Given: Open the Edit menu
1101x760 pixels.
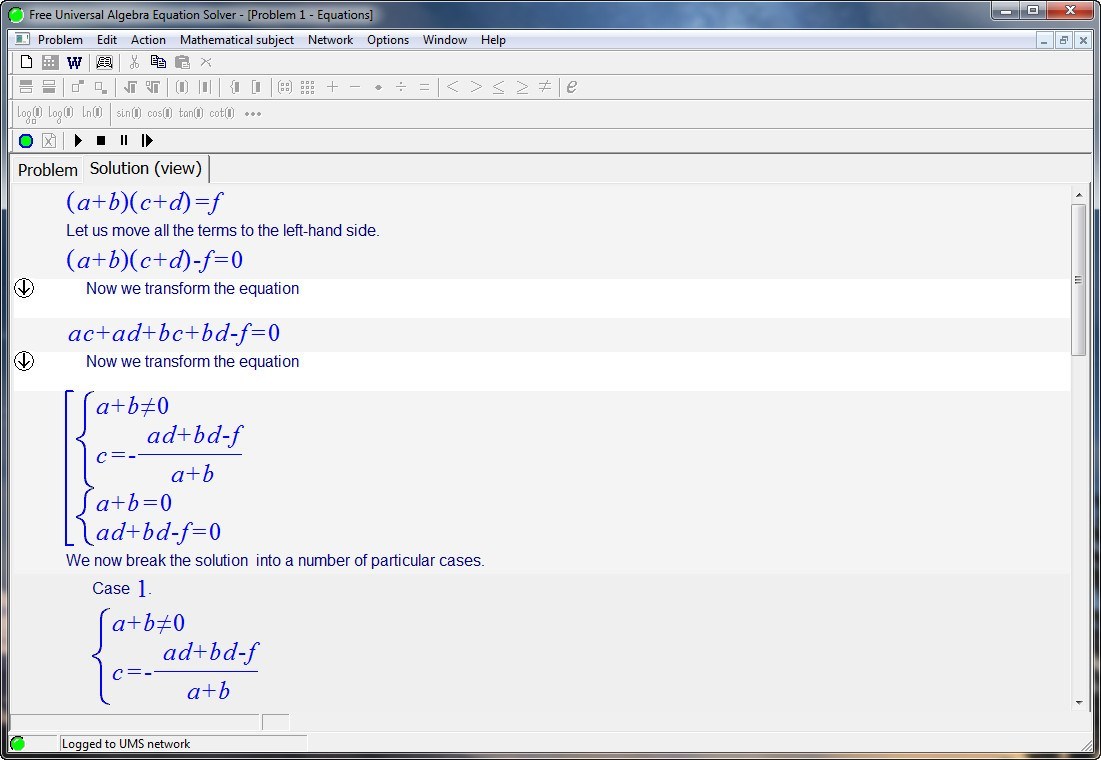Looking at the screenshot, I should (107, 40).
